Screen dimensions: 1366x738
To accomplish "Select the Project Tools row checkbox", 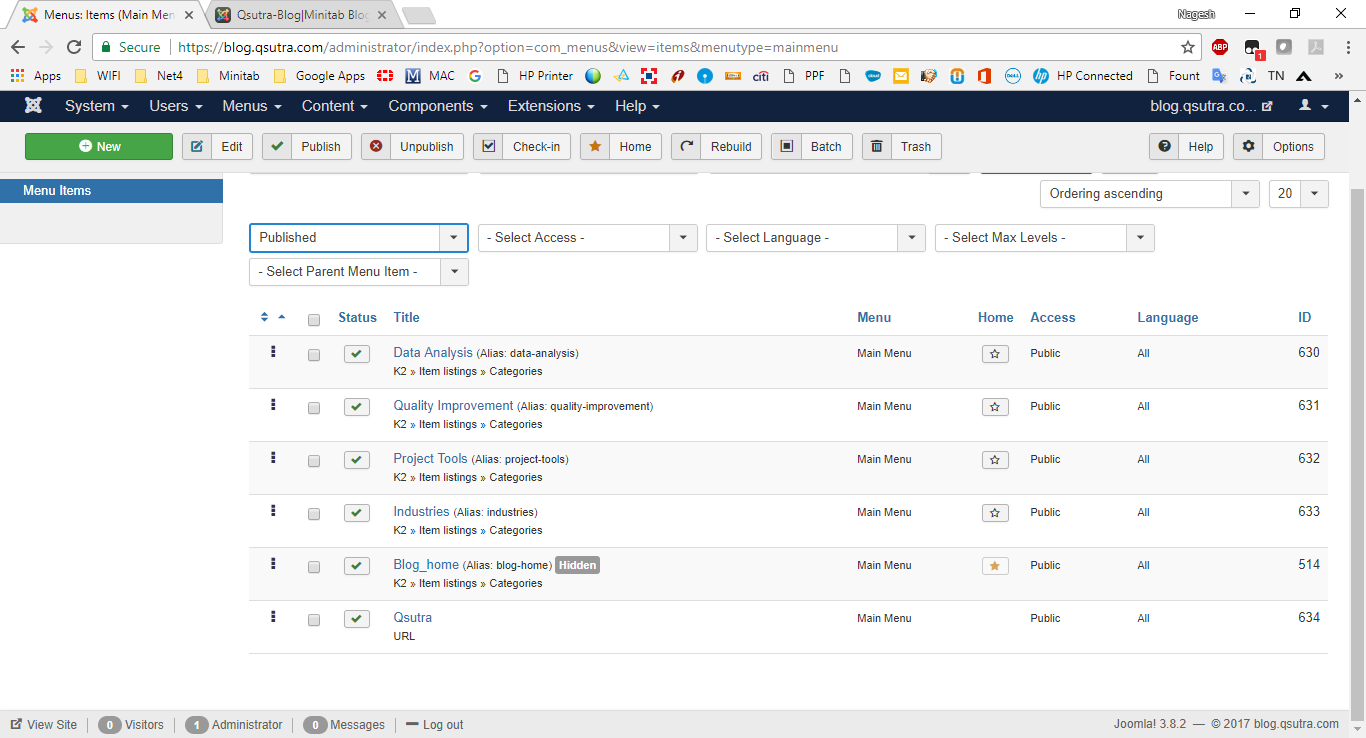I will [314, 461].
